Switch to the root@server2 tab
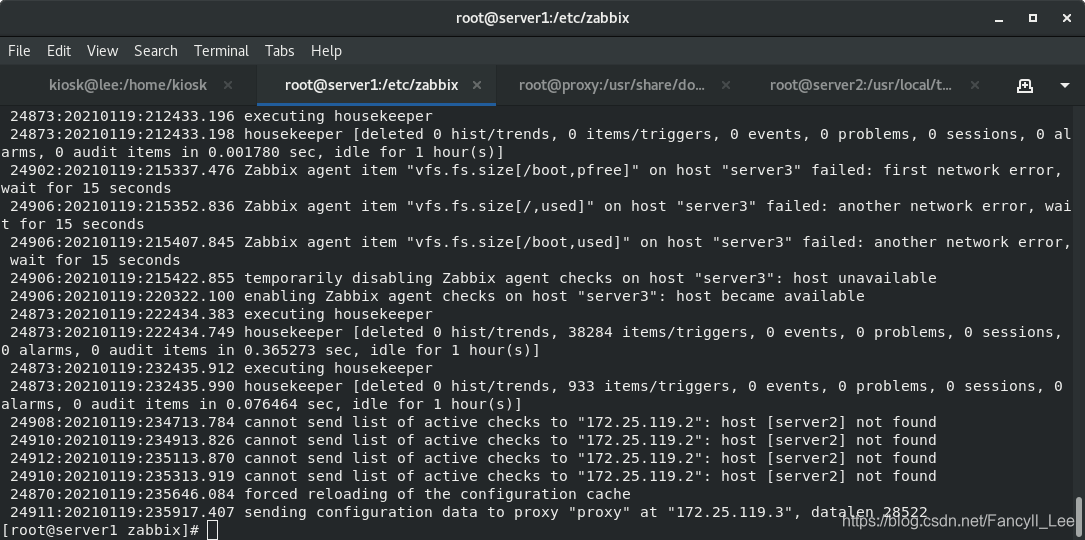Screen dimensions: 1085x540 [861, 85]
